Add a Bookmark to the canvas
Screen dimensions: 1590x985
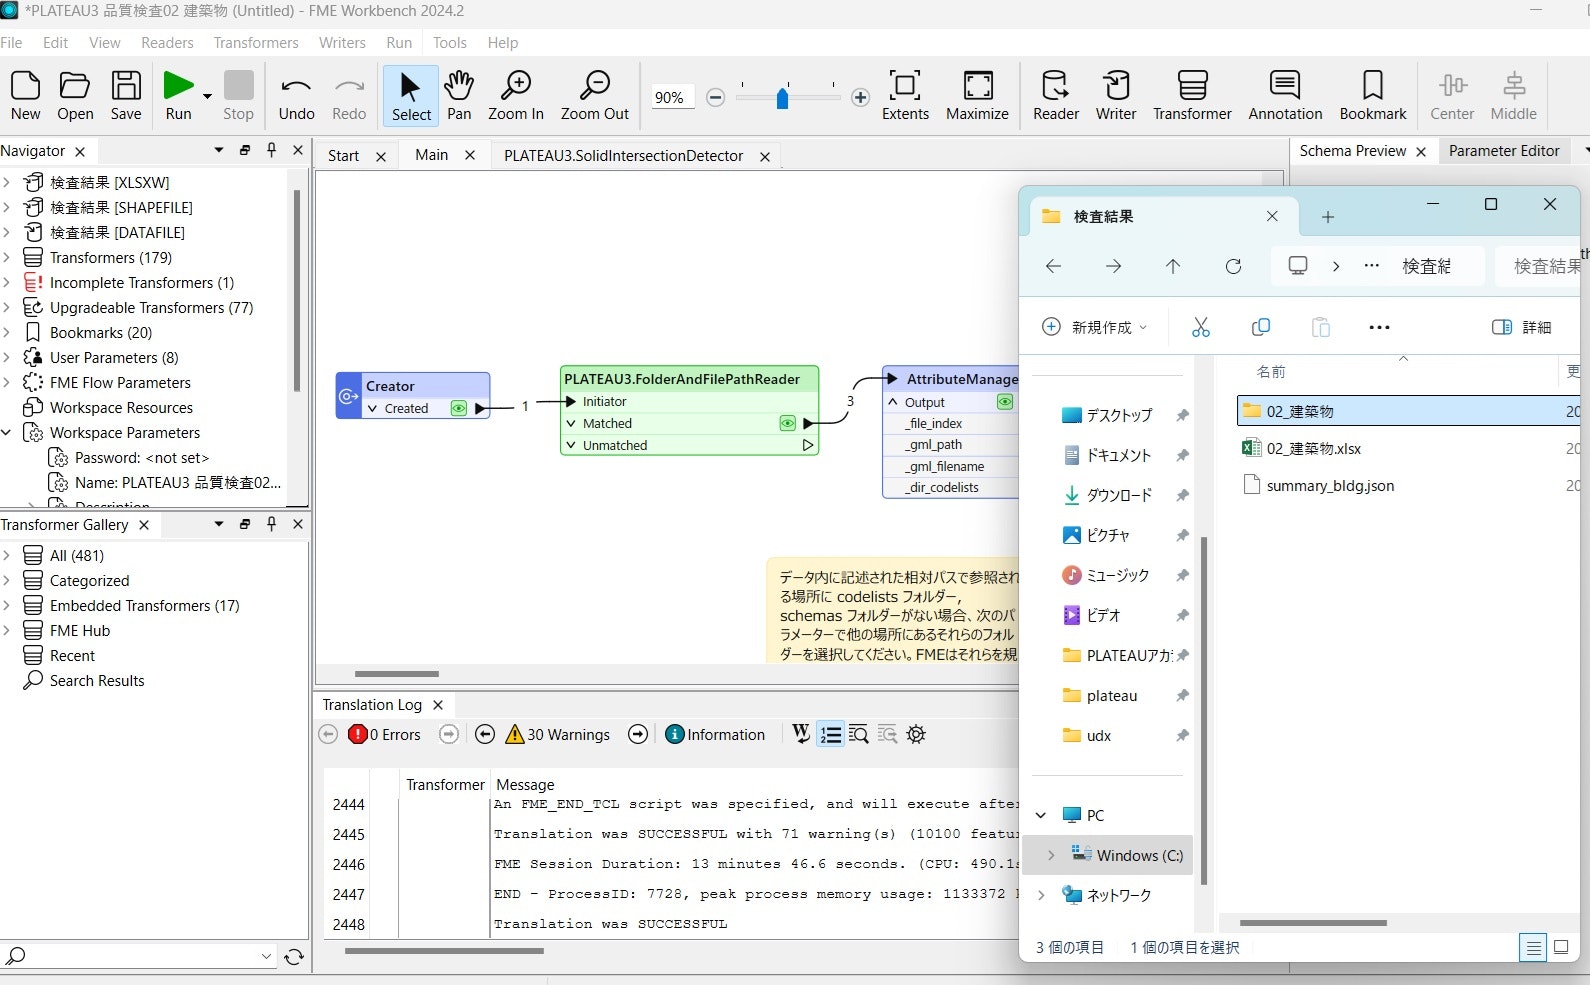[1373, 96]
